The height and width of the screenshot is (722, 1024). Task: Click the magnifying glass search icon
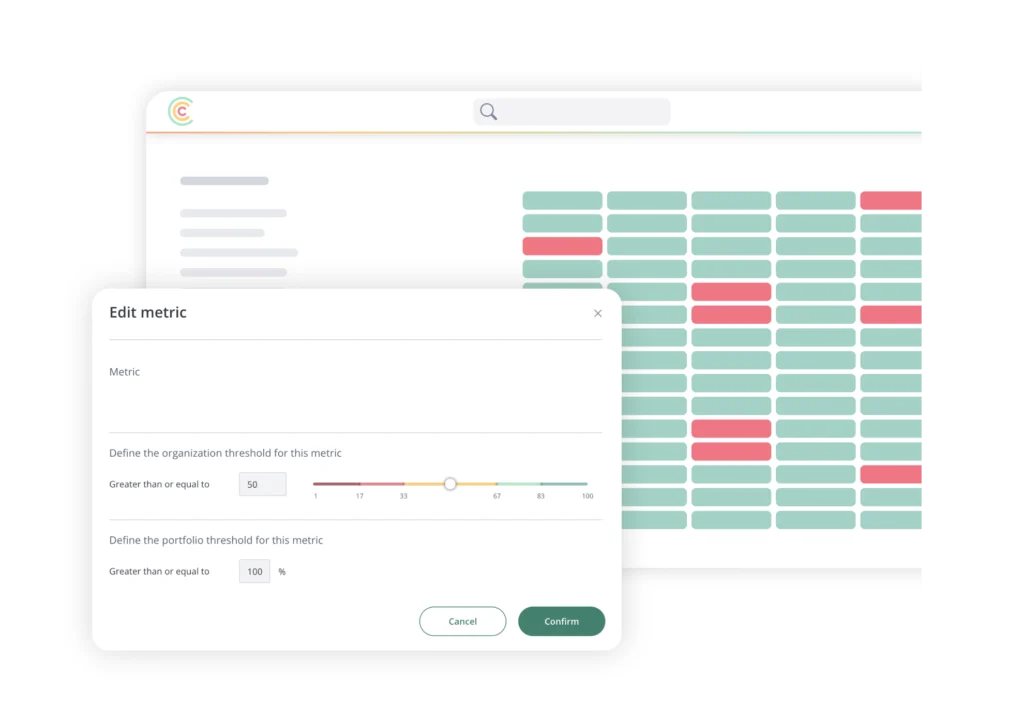tap(488, 111)
